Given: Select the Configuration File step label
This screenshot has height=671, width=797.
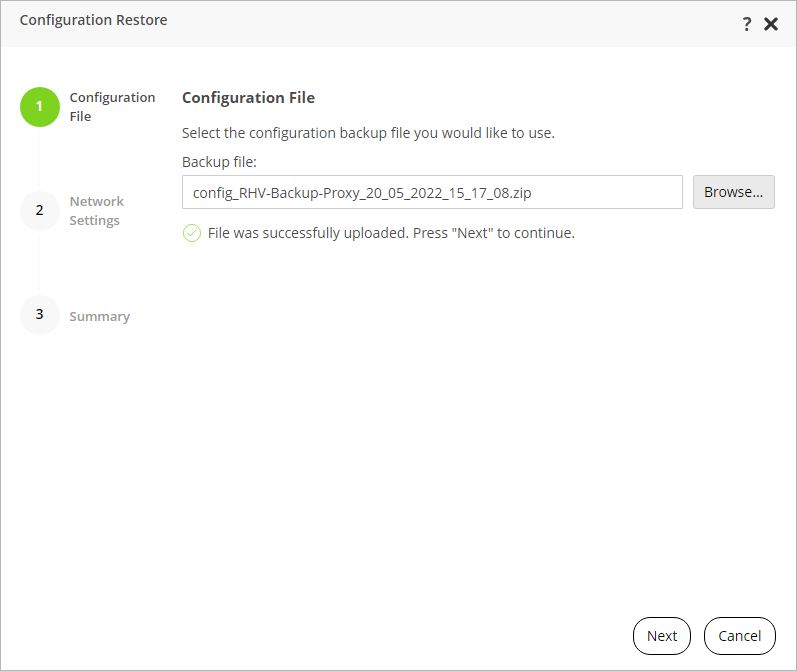Looking at the screenshot, I should (112, 107).
